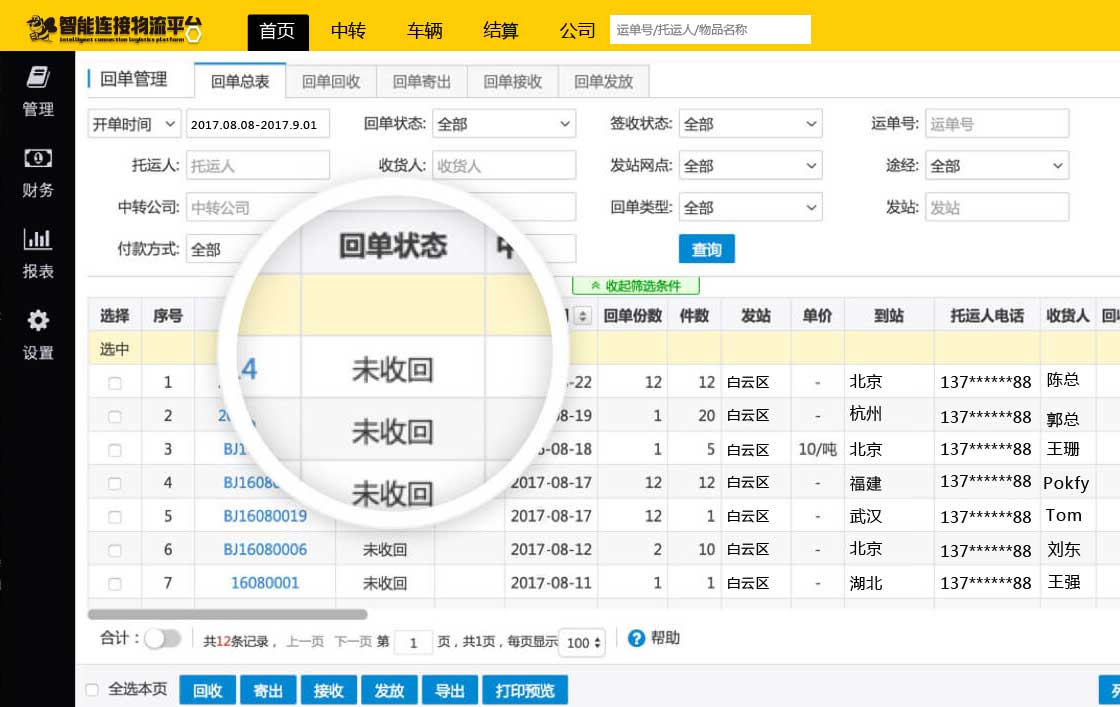Select the checkbox for row 3
Viewport: 1120px width, 707px height.
[x=114, y=450]
